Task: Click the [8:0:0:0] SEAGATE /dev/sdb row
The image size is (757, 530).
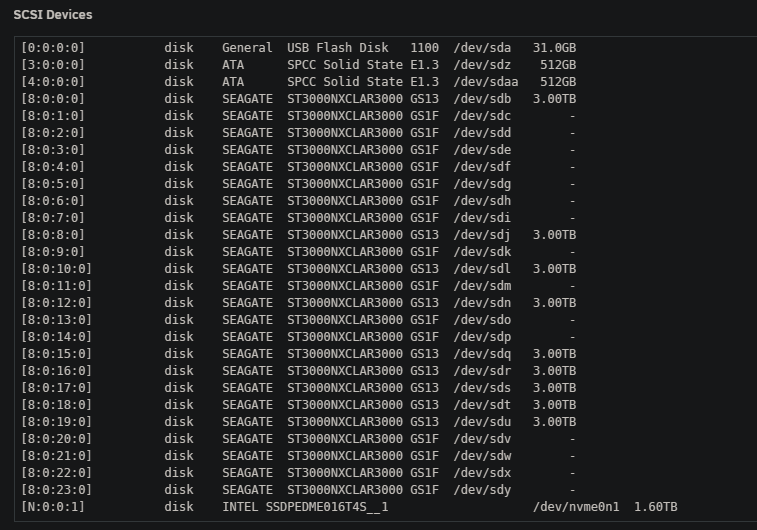Action: pyautogui.click(x=298, y=99)
